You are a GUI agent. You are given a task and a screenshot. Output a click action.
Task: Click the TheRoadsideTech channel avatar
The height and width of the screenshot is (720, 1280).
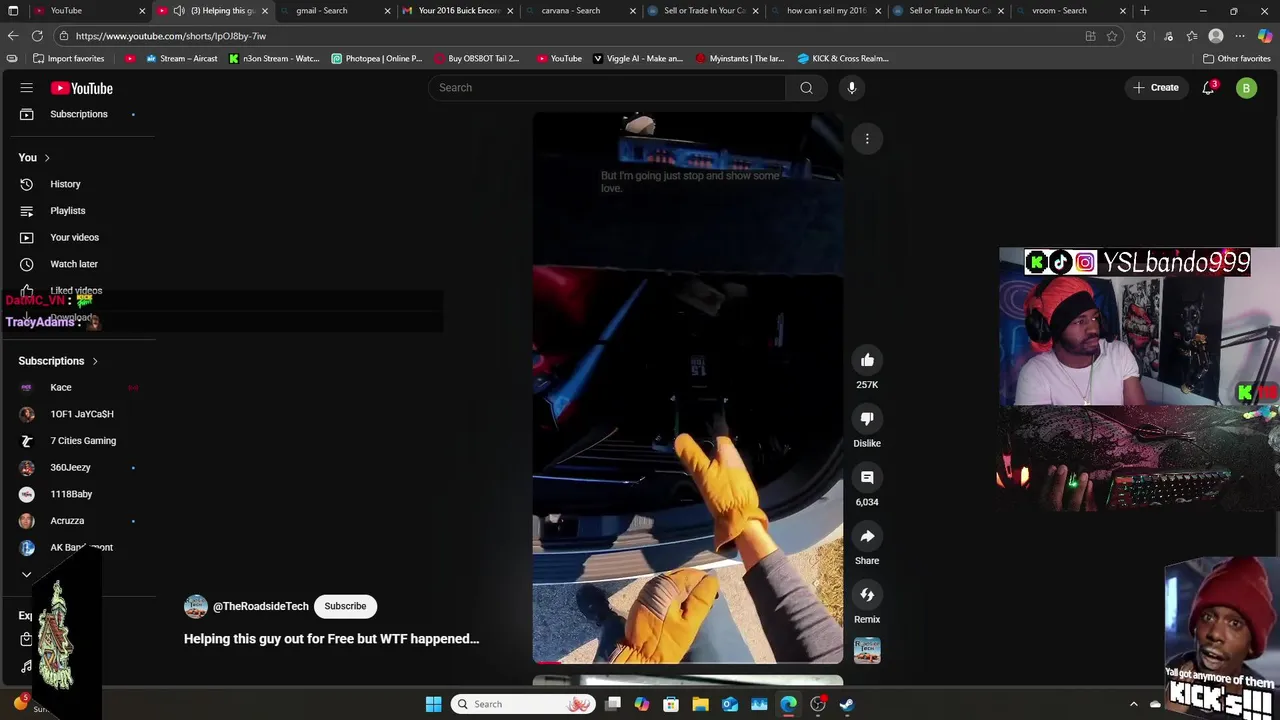[196, 606]
